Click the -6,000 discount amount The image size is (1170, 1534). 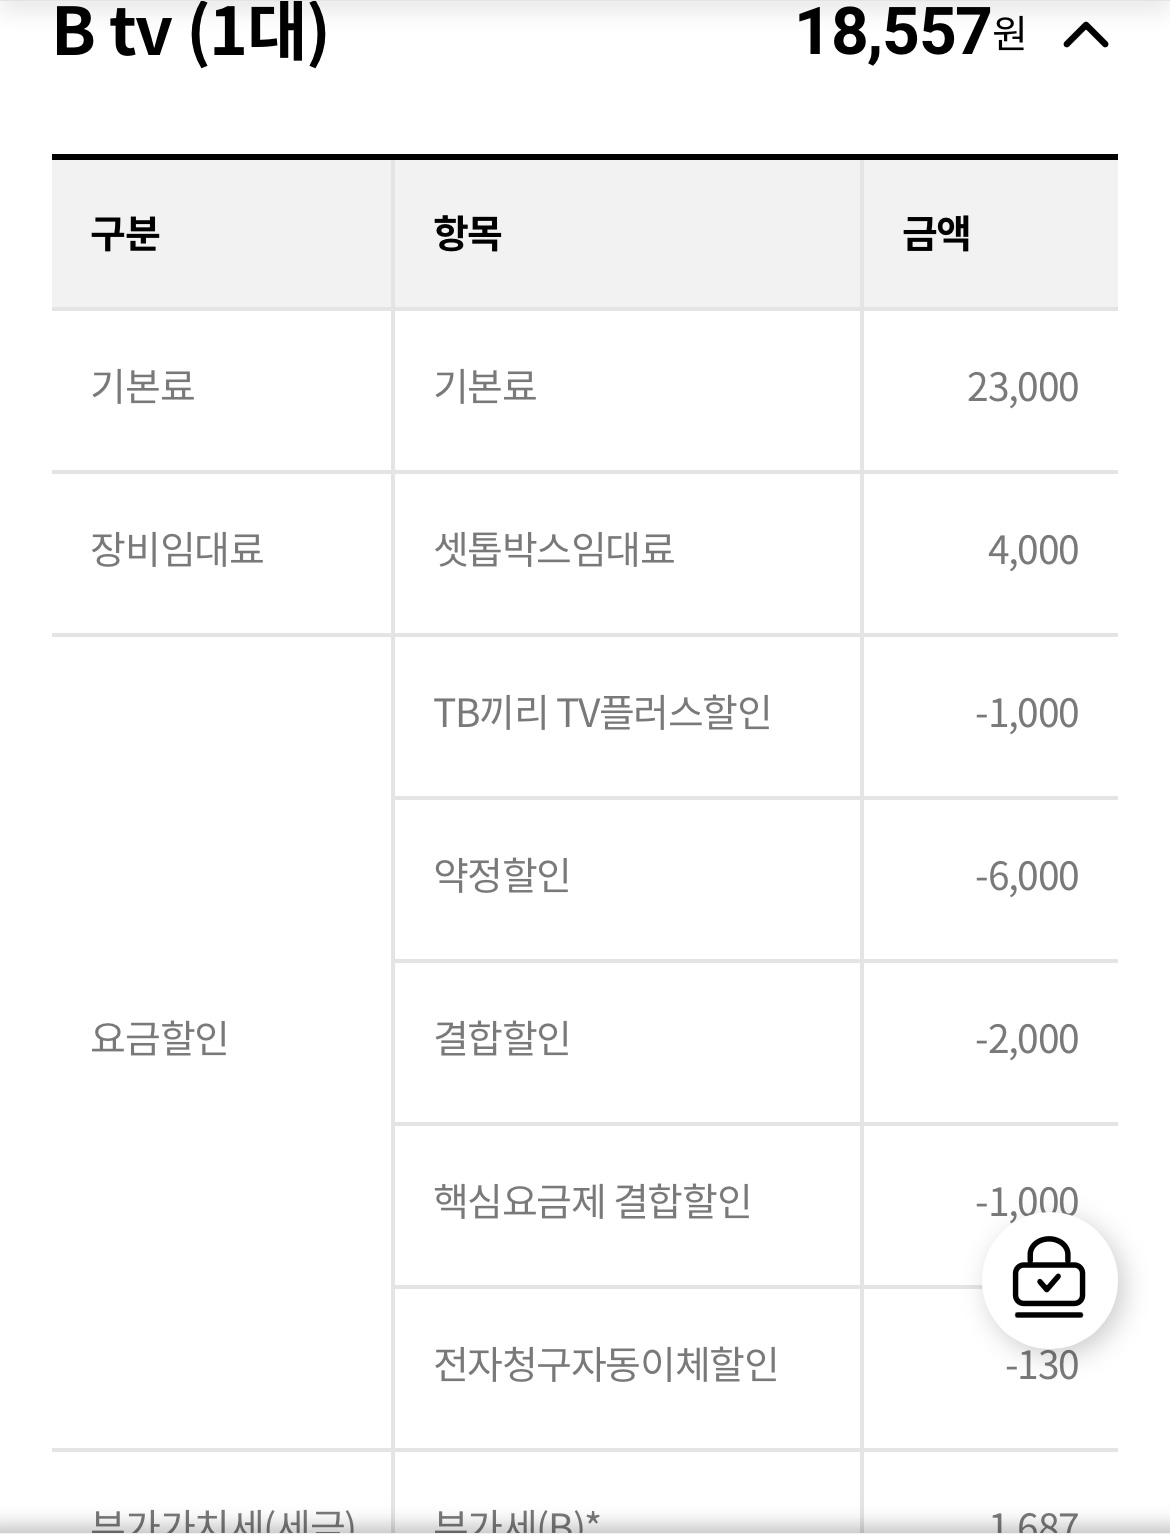click(1027, 876)
